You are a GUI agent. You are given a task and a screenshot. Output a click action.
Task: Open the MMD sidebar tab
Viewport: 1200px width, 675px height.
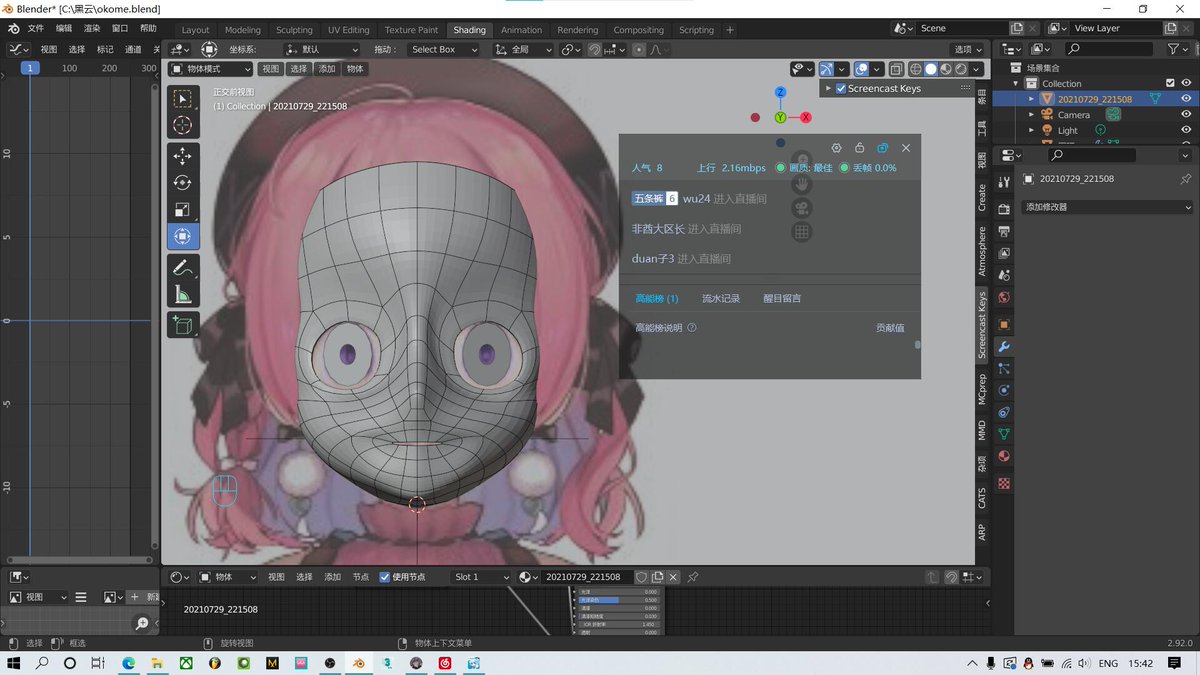(982, 431)
